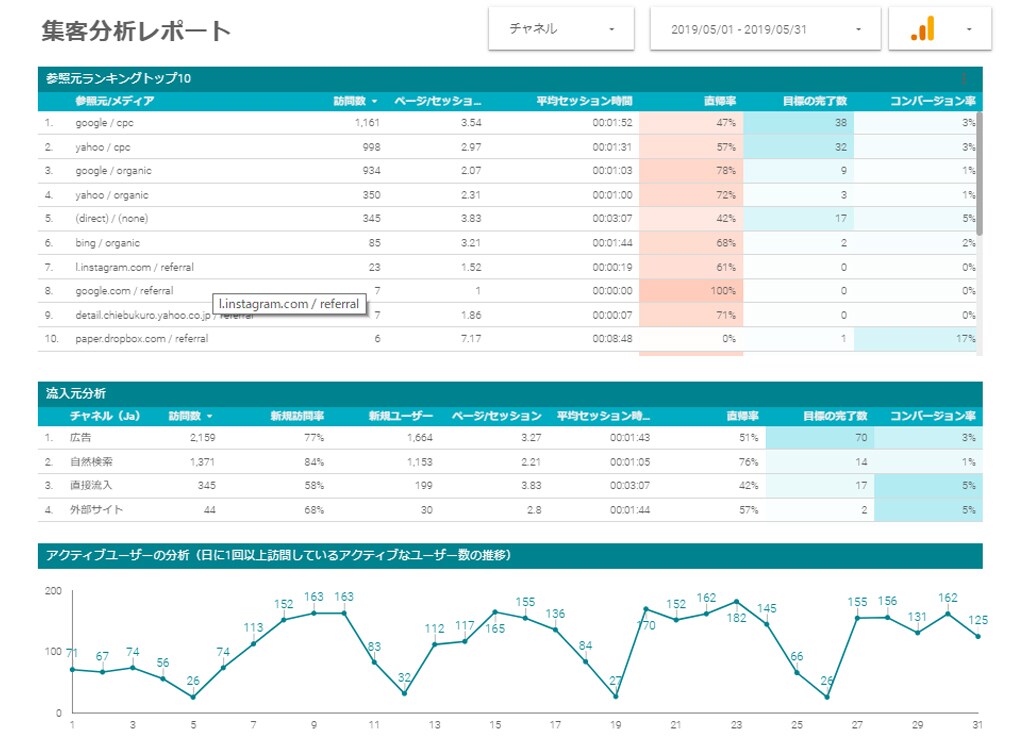The height and width of the screenshot is (744, 1009).
Task: Sort the ranking table by 直帰率 header
Action: coord(719,101)
